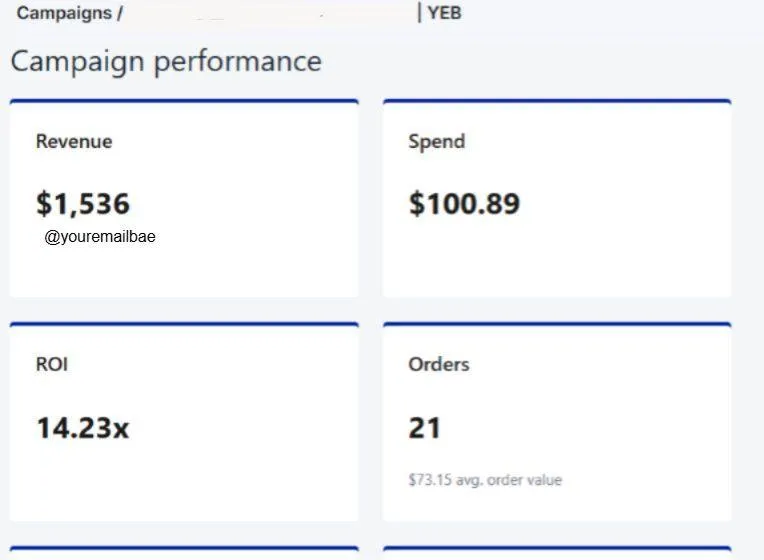Screen dimensions: 764x560
Task: Click the @youremailbae watermark text
Action: click(100, 238)
